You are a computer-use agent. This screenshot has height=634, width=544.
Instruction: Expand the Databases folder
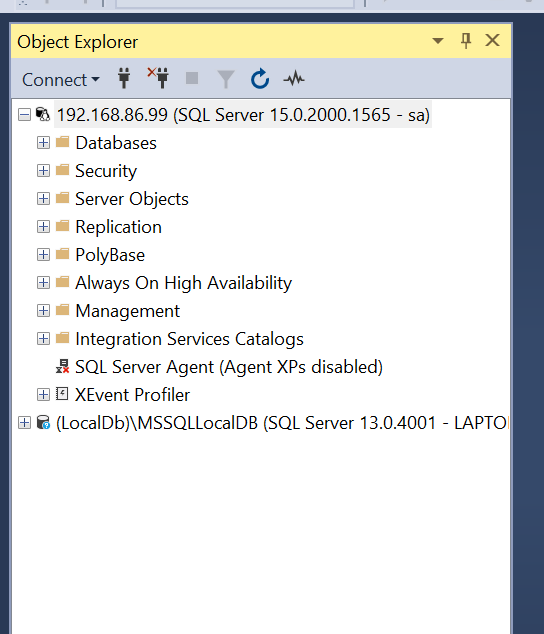pyautogui.click(x=43, y=143)
